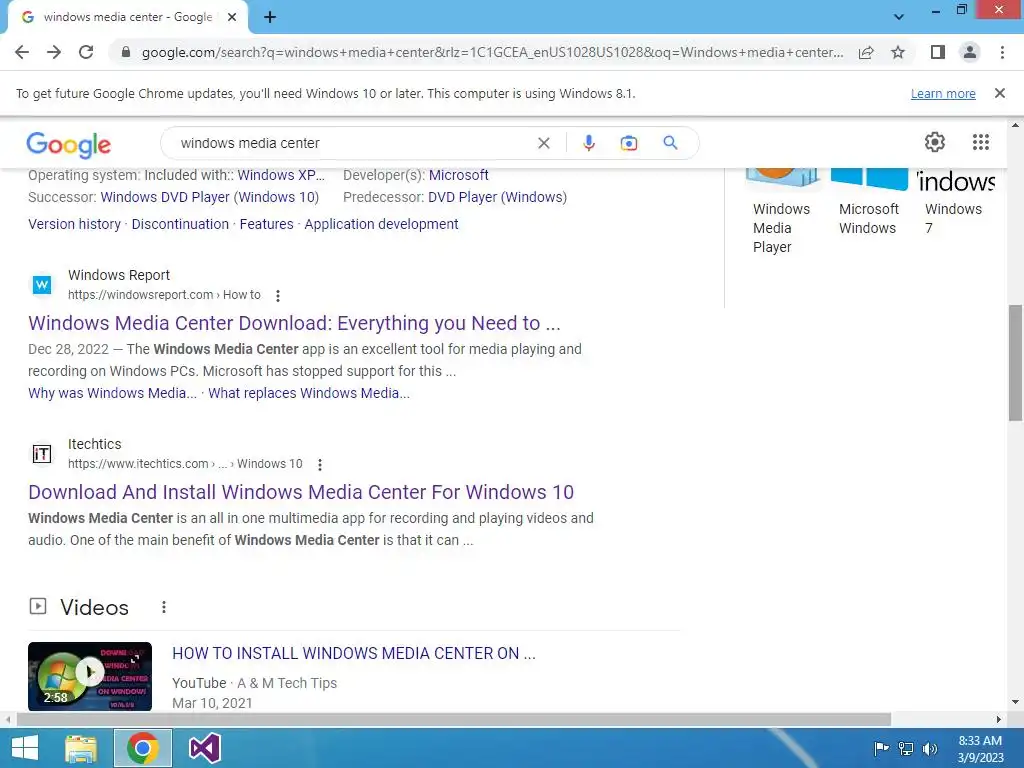Click Chrome icon in taskbar
The width and height of the screenshot is (1024, 768).
[x=143, y=748]
